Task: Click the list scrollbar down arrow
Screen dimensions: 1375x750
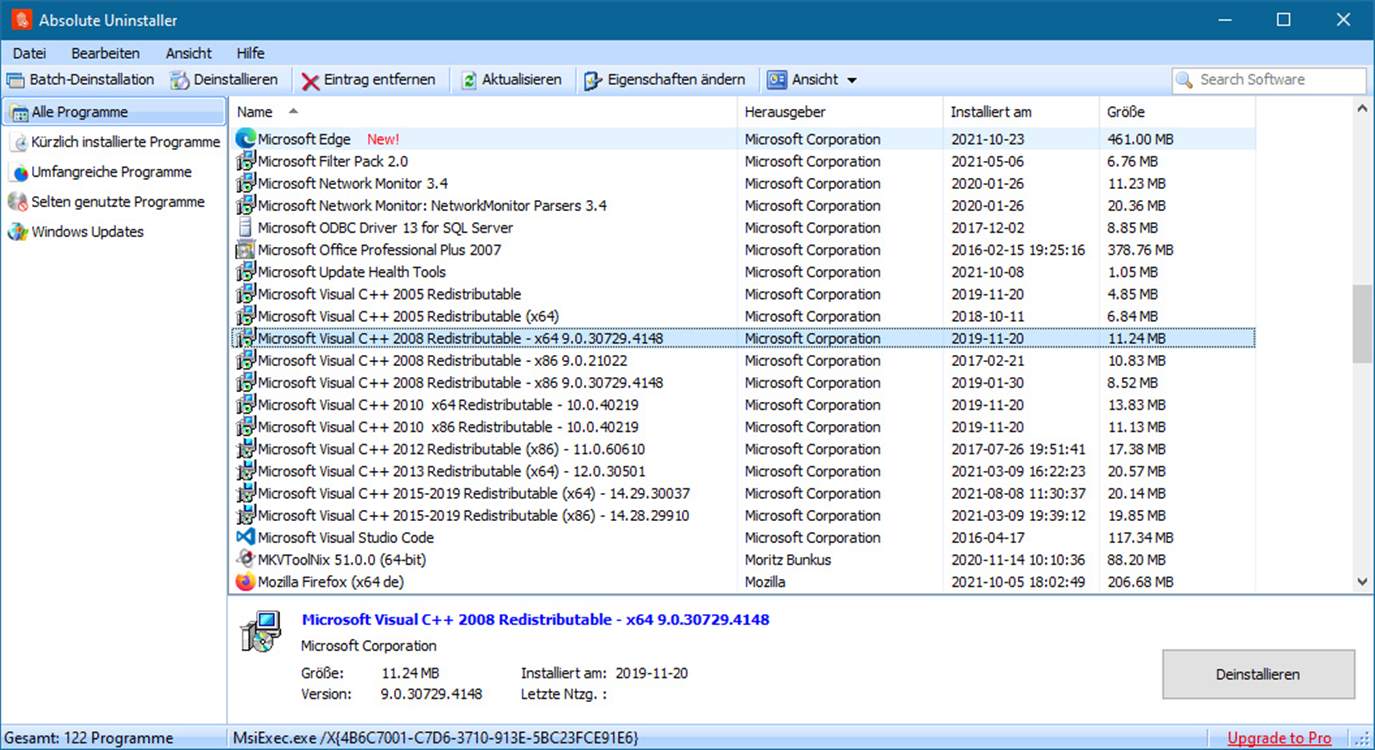Action: pyautogui.click(x=1363, y=581)
